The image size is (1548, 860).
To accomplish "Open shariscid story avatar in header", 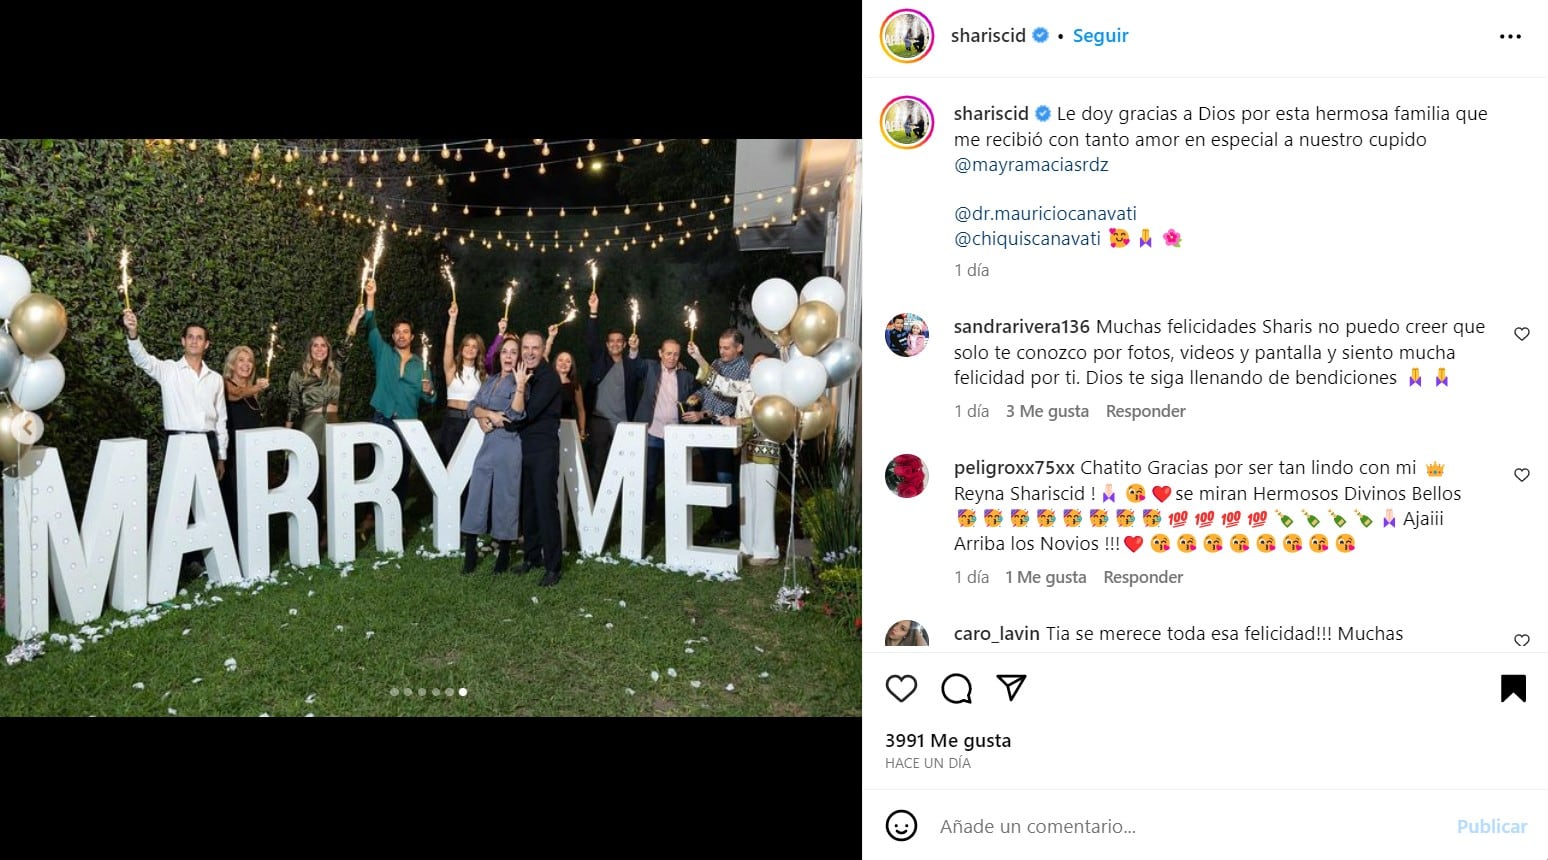I will pyautogui.click(x=907, y=36).
